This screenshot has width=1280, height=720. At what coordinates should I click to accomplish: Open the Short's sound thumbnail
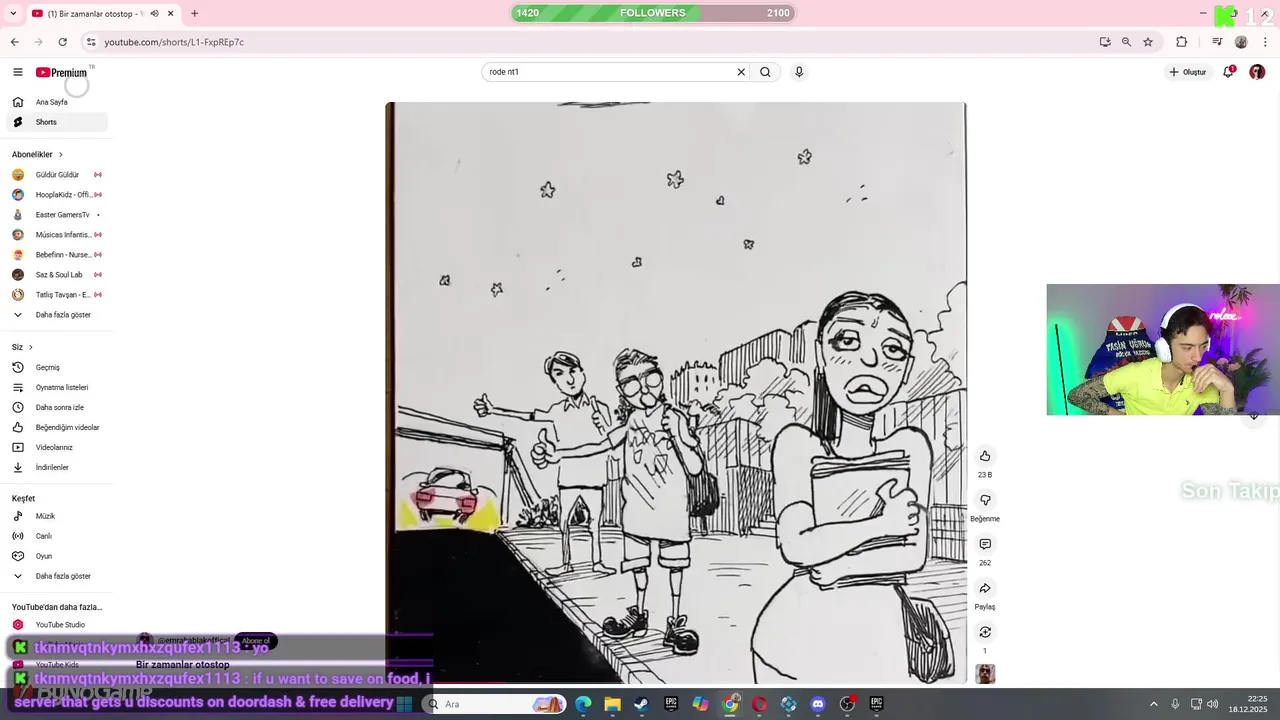(x=985, y=674)
